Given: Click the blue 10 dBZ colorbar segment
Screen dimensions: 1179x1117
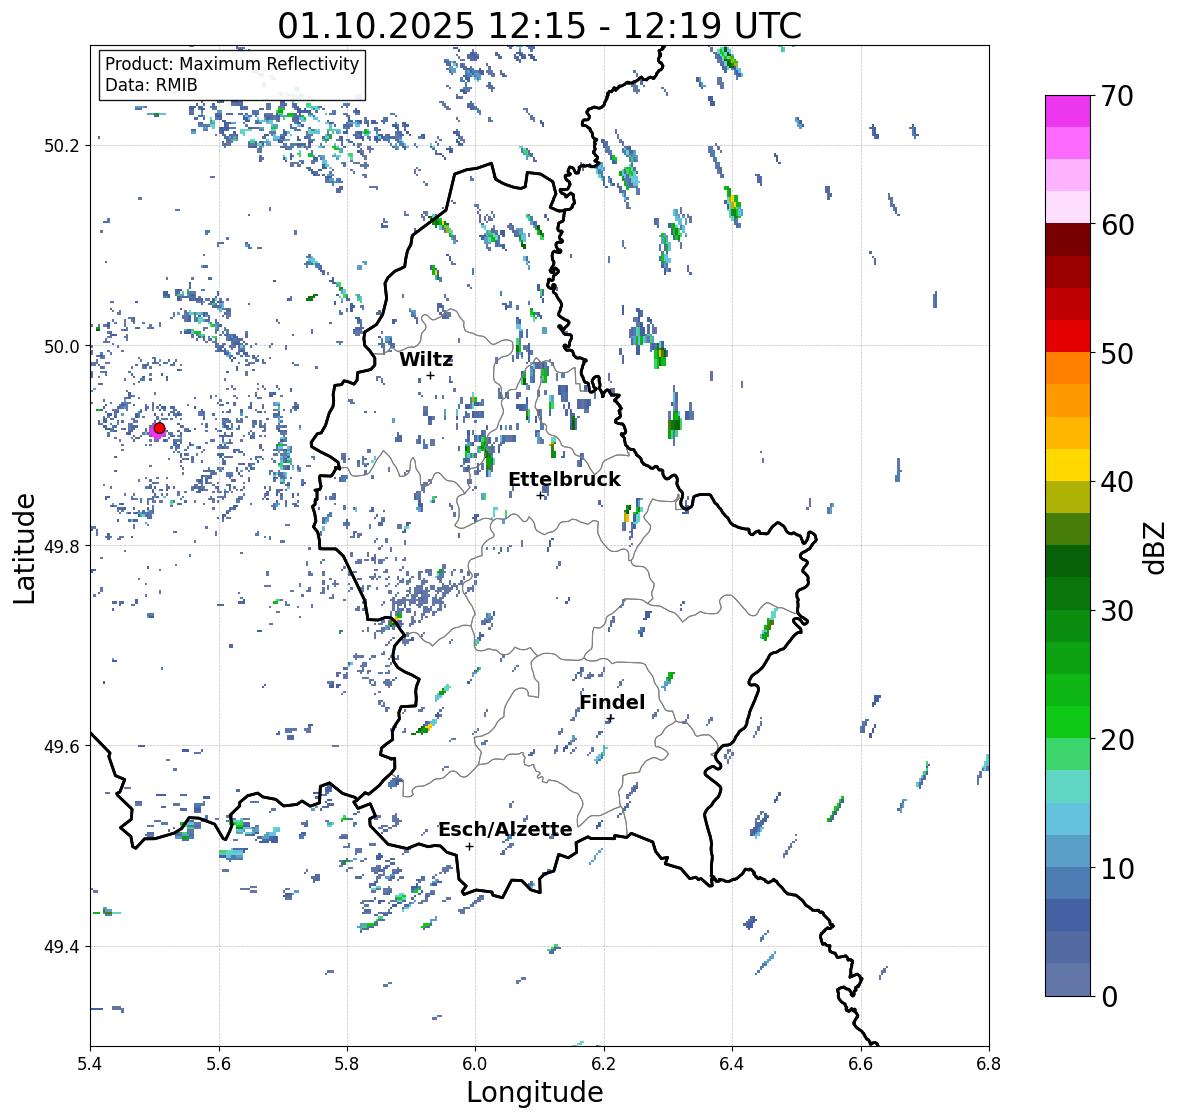Looking at the screenshot, I should 1068,851.
